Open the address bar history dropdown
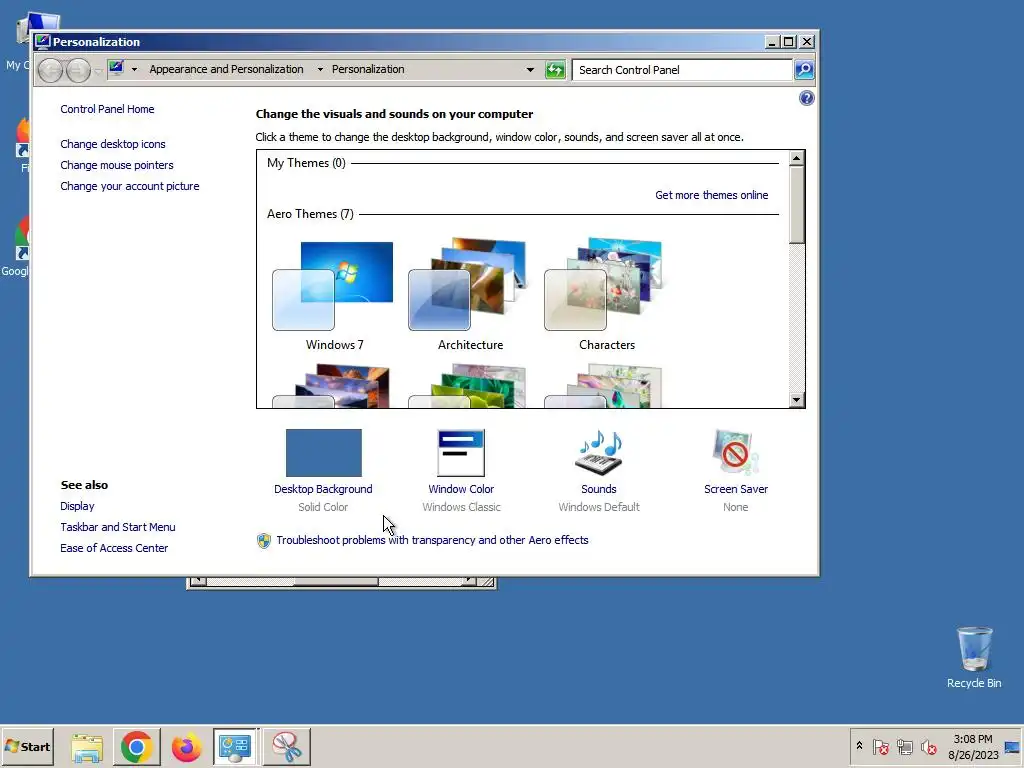1024x768 pixels. click(x=530, y=69)
